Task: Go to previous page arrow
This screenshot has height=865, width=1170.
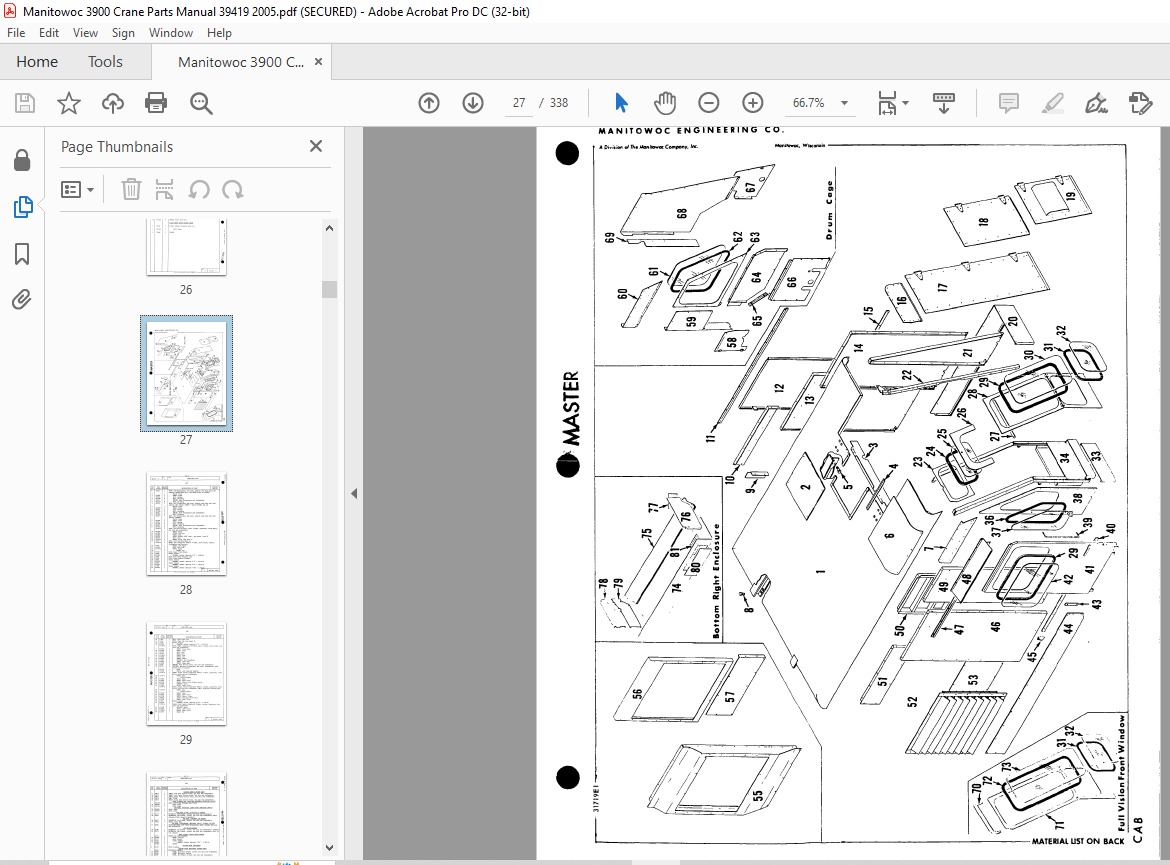Action: click(x=429, y=103)
